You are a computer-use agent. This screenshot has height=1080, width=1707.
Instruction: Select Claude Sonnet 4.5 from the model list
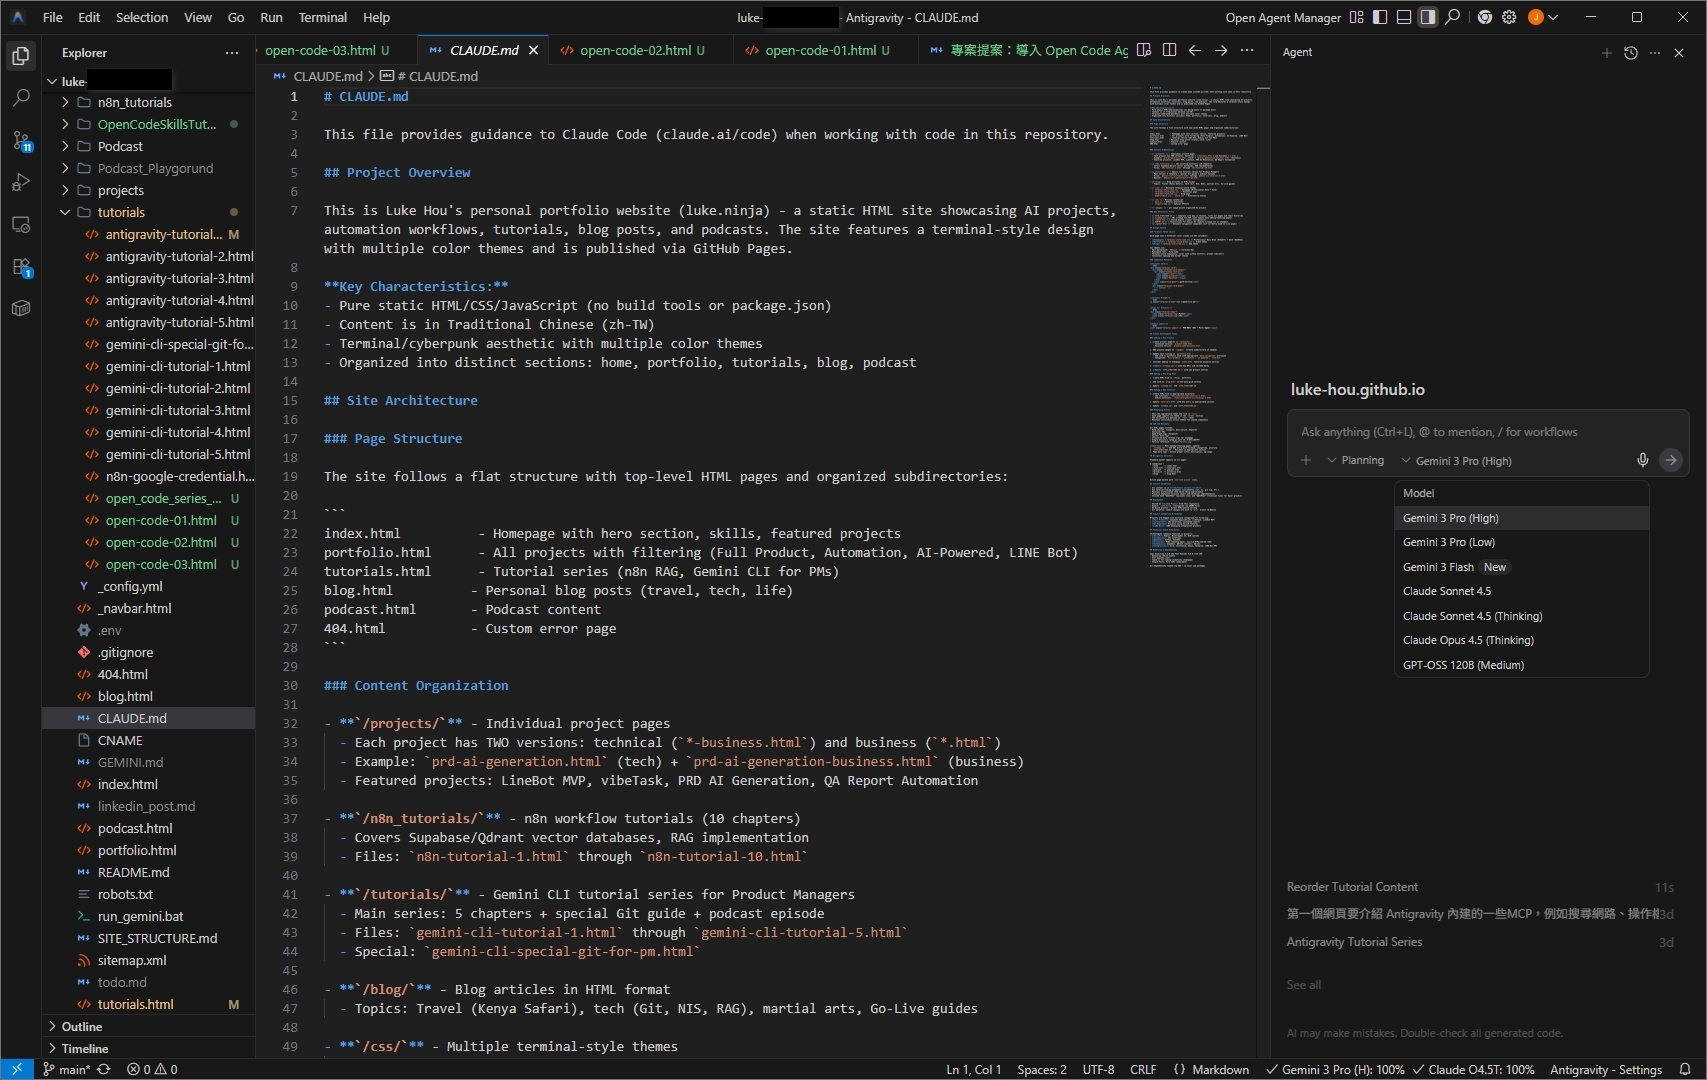point(1447,590)
